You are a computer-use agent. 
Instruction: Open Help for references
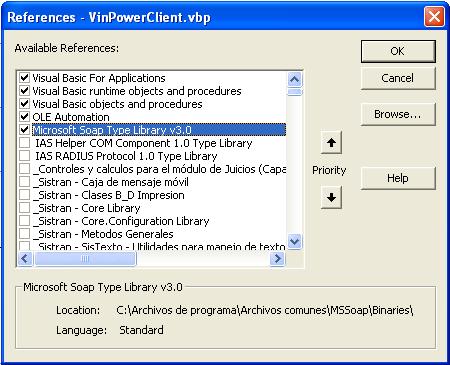(398, 178)
